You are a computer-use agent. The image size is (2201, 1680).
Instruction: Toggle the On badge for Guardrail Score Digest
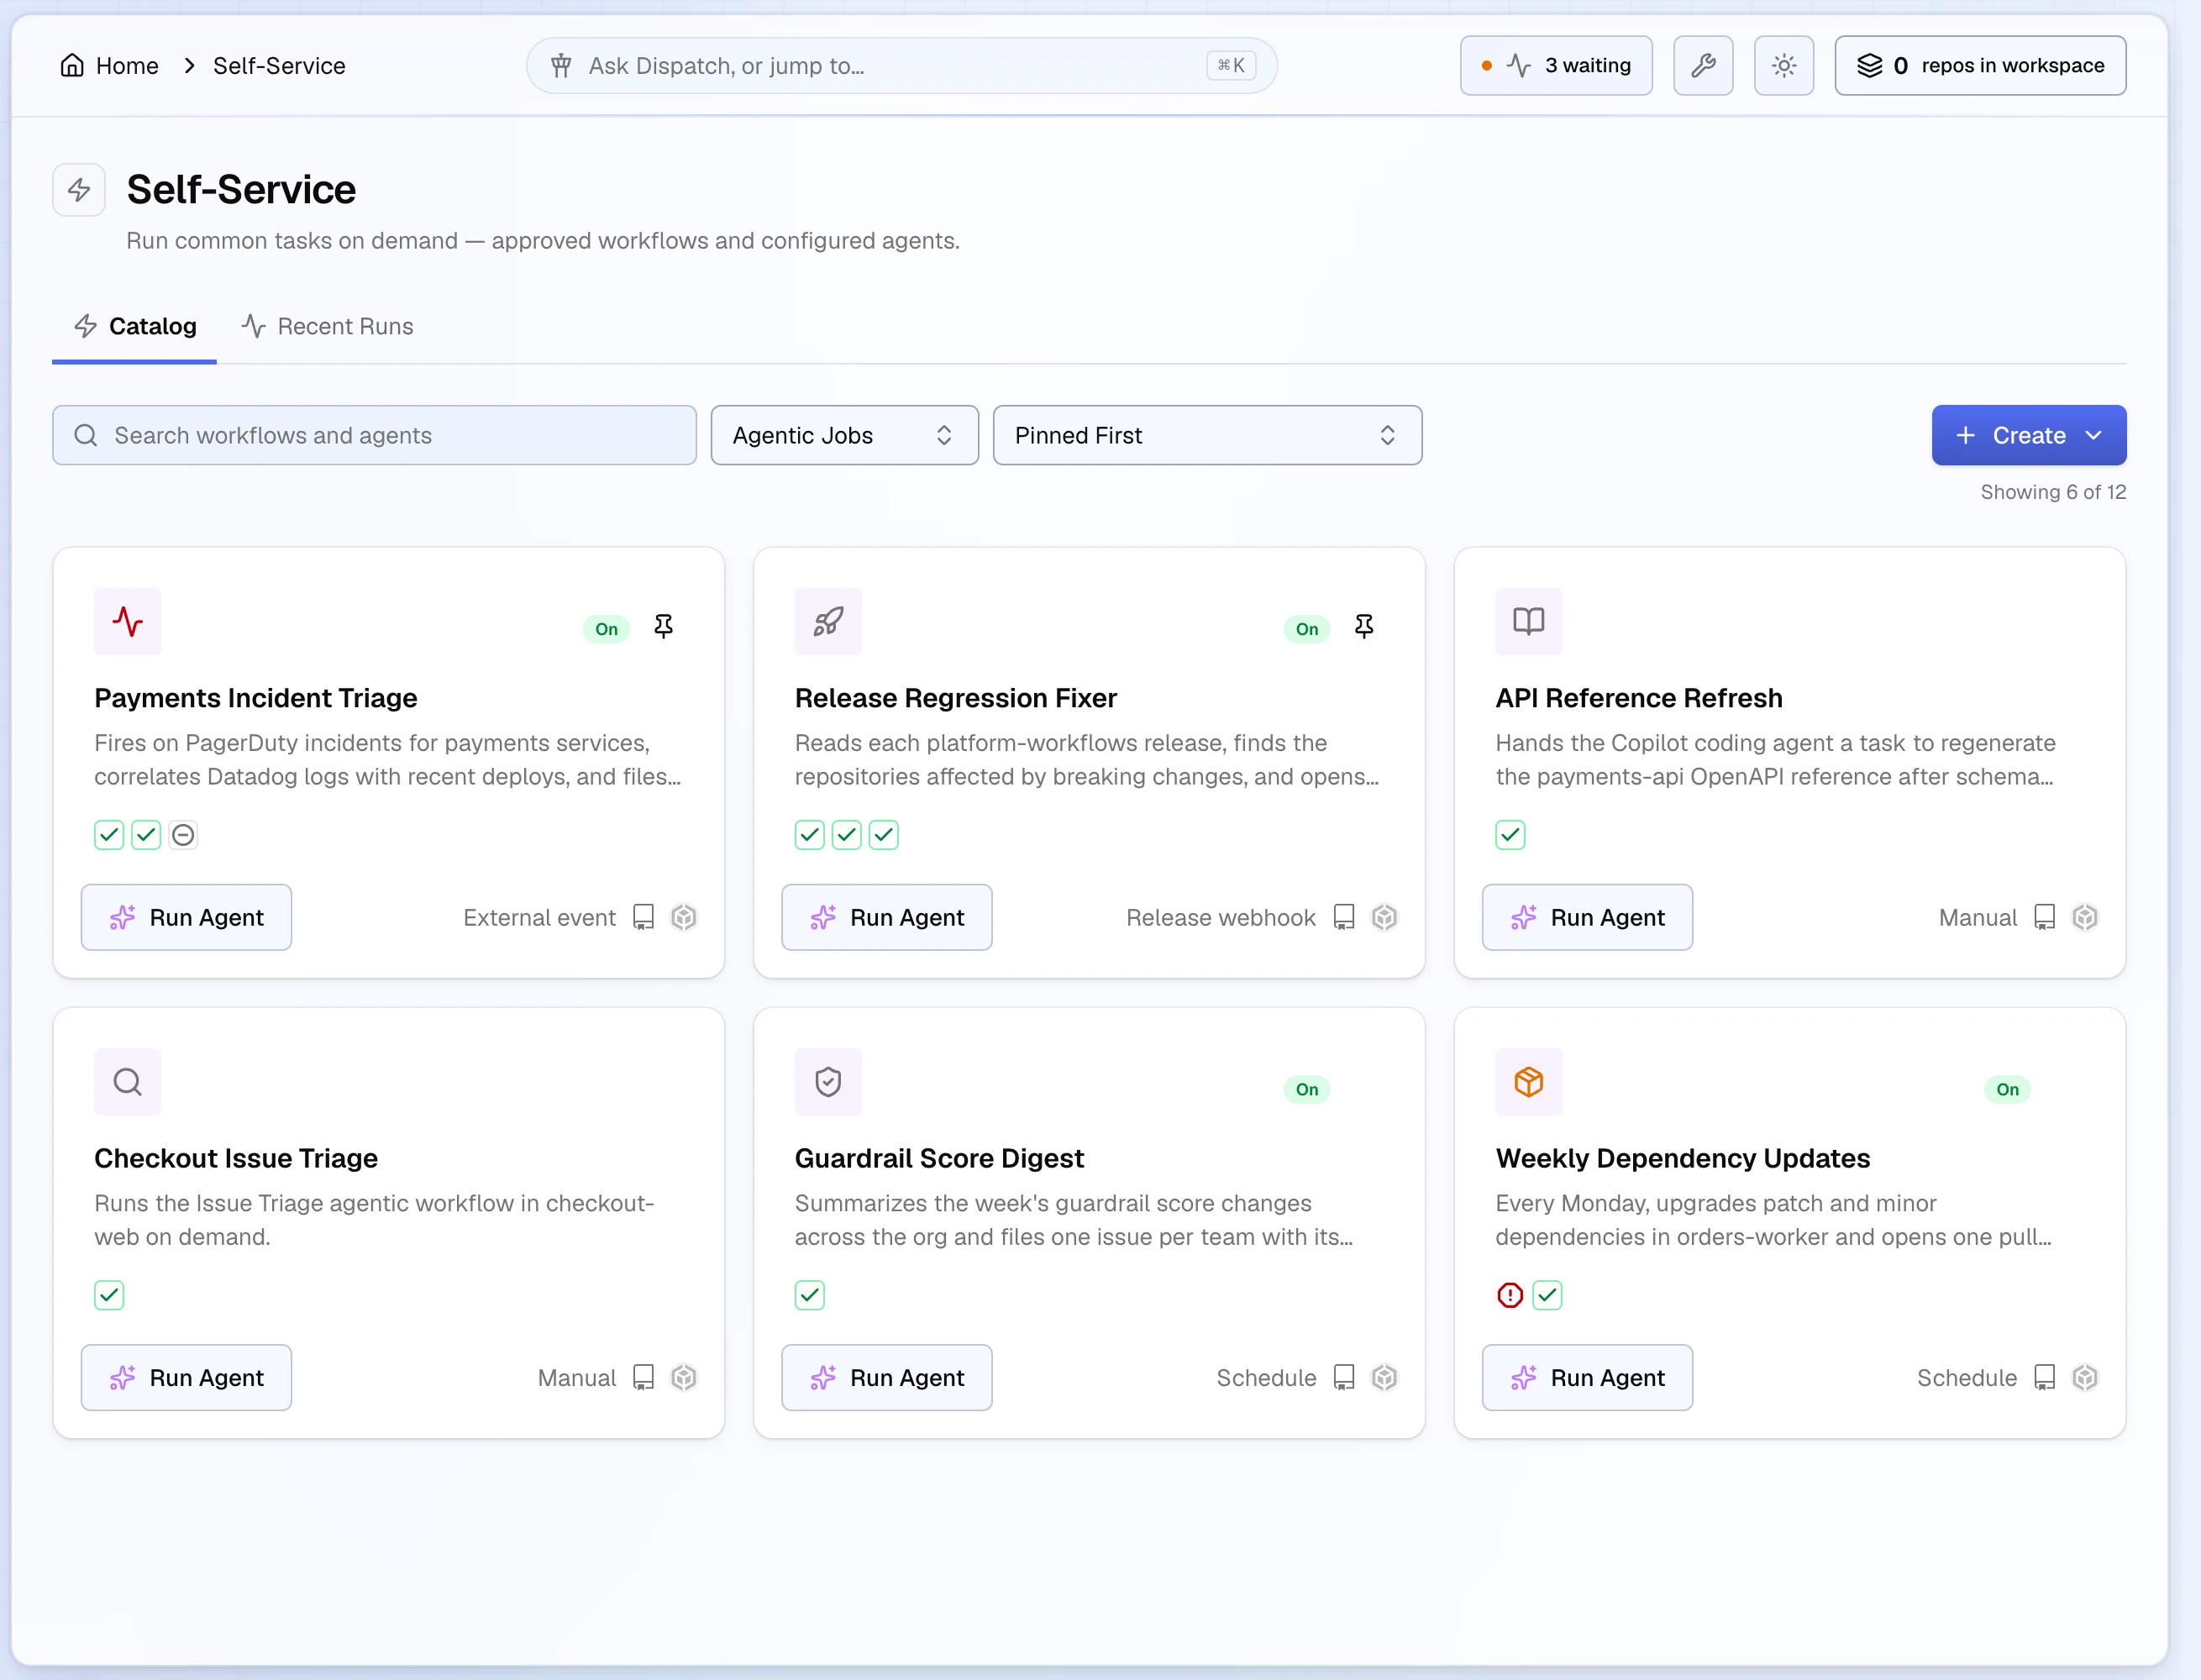[1307, 1089]
